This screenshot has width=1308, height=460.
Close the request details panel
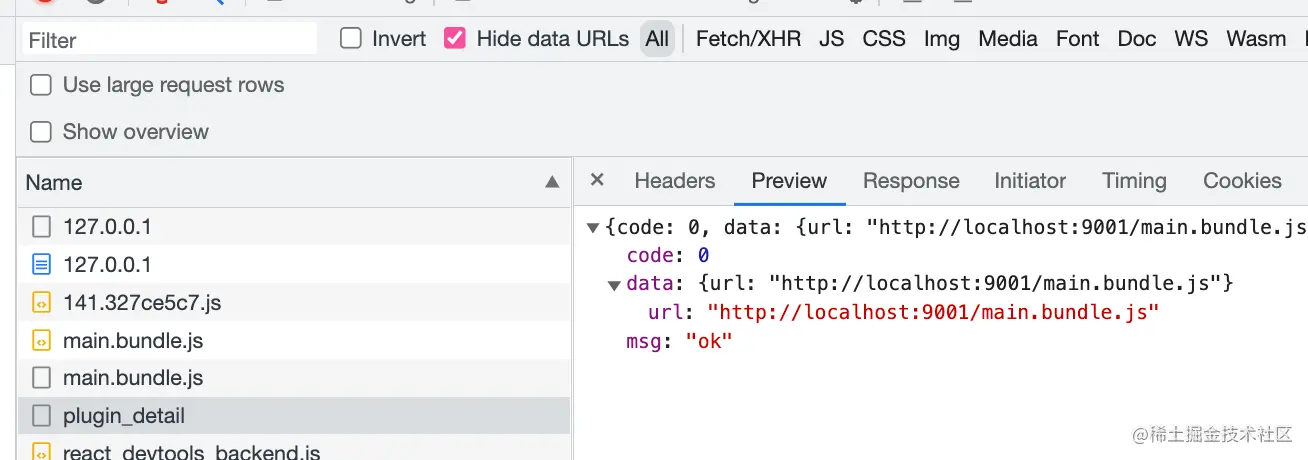[x=597, y=180]
